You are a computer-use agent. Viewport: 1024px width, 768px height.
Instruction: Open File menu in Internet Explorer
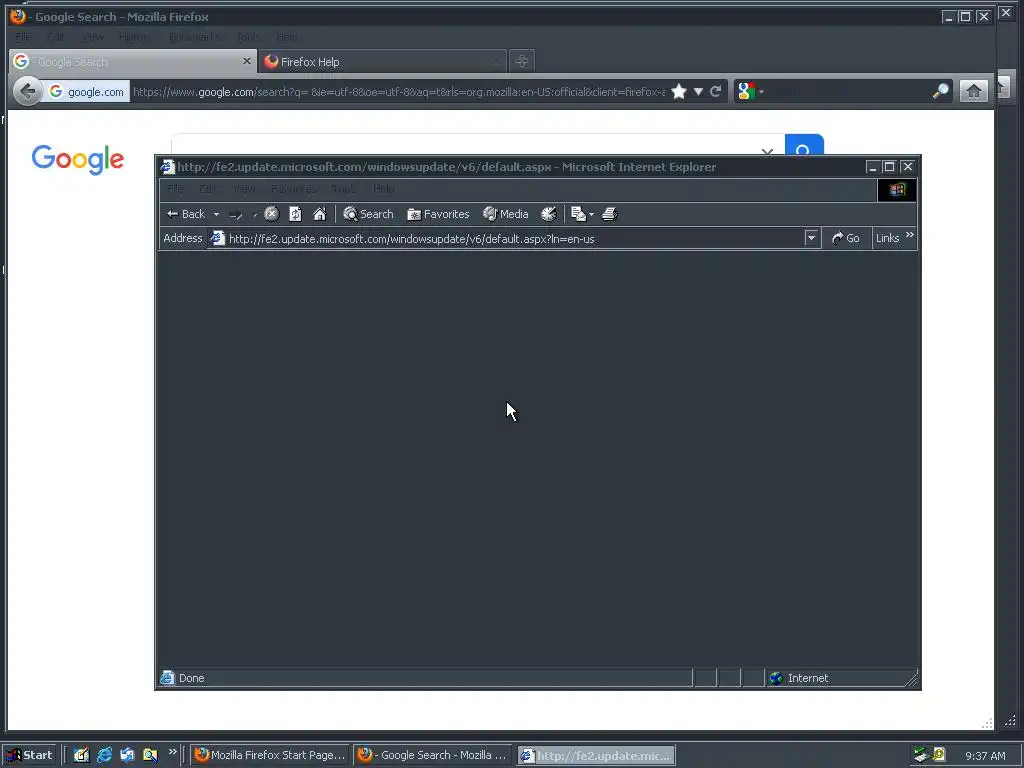coord(175,189)
